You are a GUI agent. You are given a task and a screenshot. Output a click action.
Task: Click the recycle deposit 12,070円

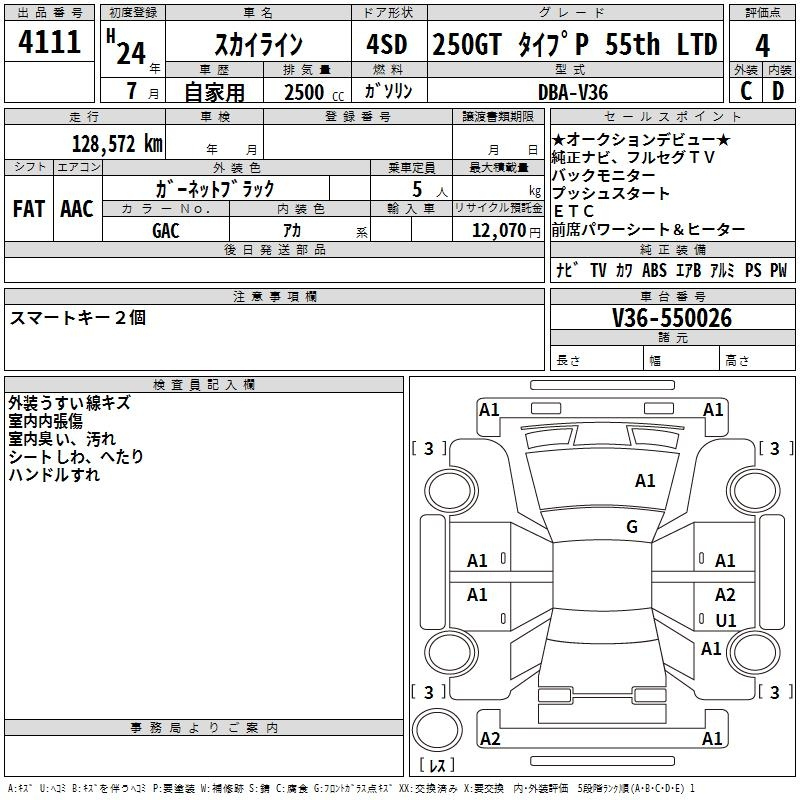[506, 231]
